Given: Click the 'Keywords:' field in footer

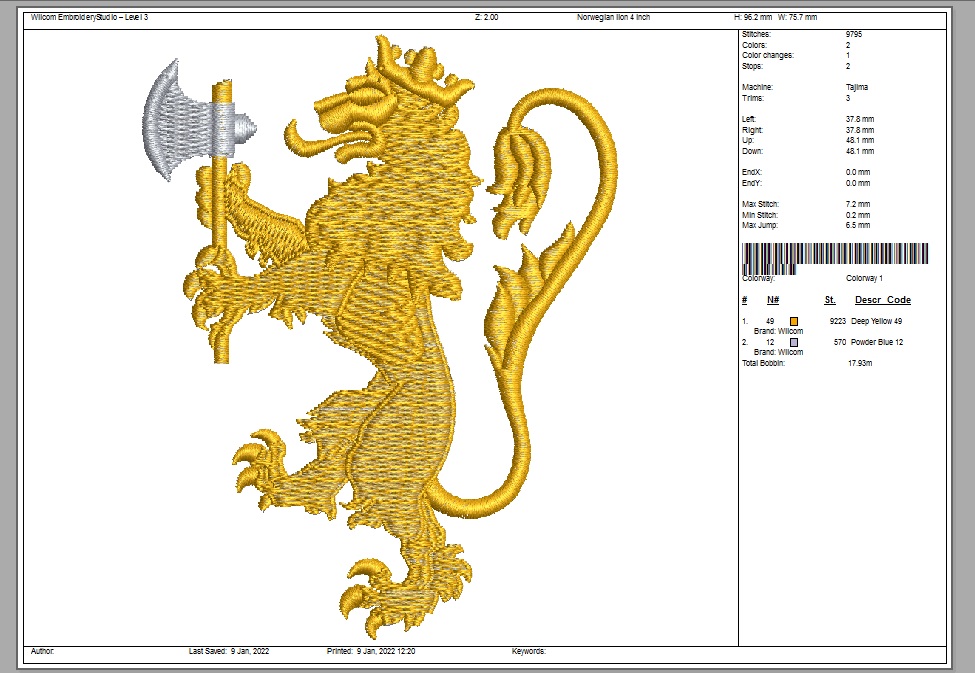Looking at the screenshot, I should (x=528, y=651).
